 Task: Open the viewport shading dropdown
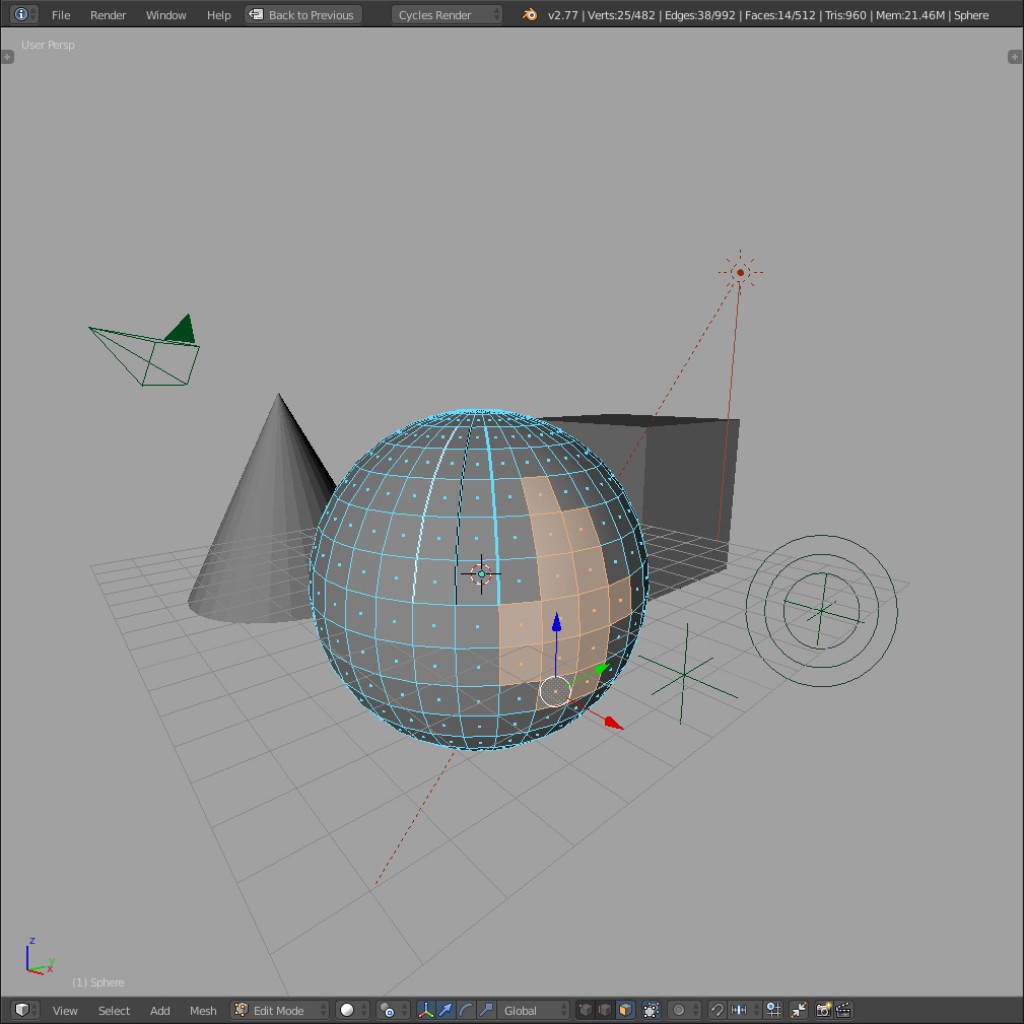347,1010
